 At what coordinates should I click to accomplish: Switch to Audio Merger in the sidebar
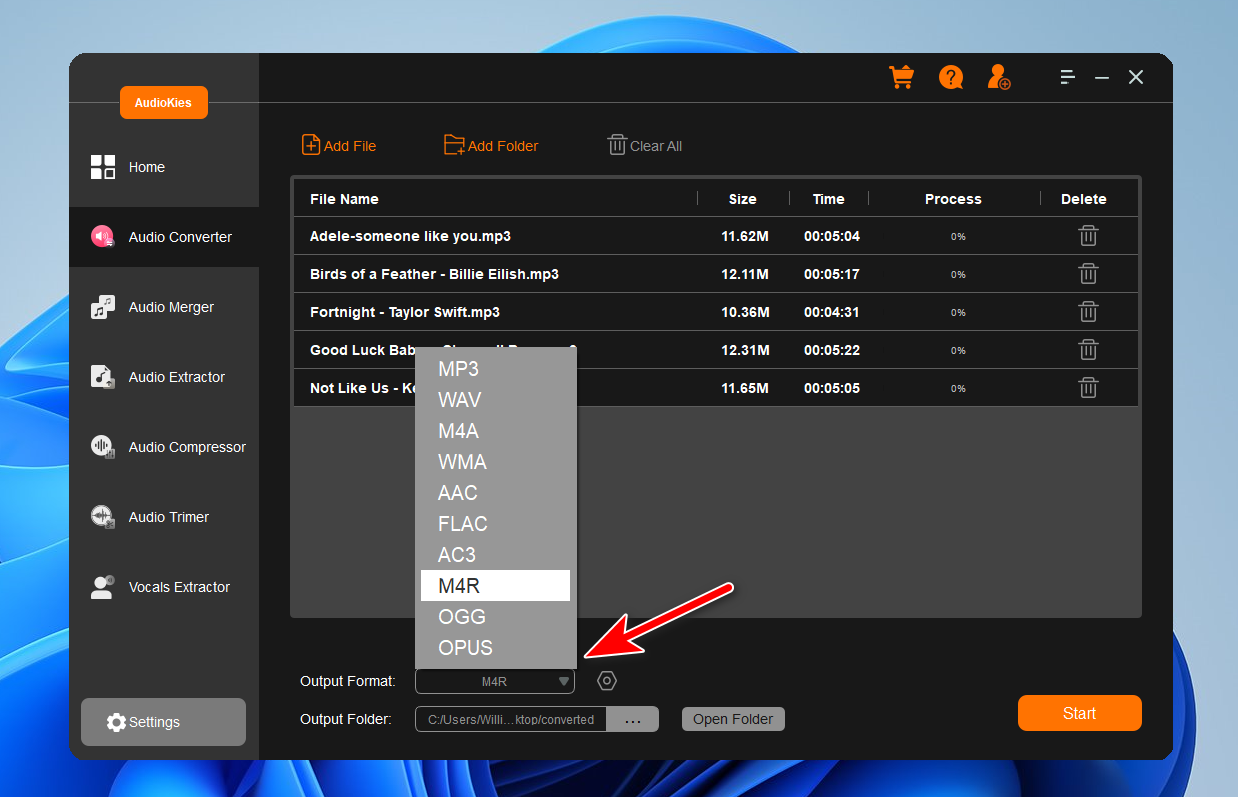(170, 307)
